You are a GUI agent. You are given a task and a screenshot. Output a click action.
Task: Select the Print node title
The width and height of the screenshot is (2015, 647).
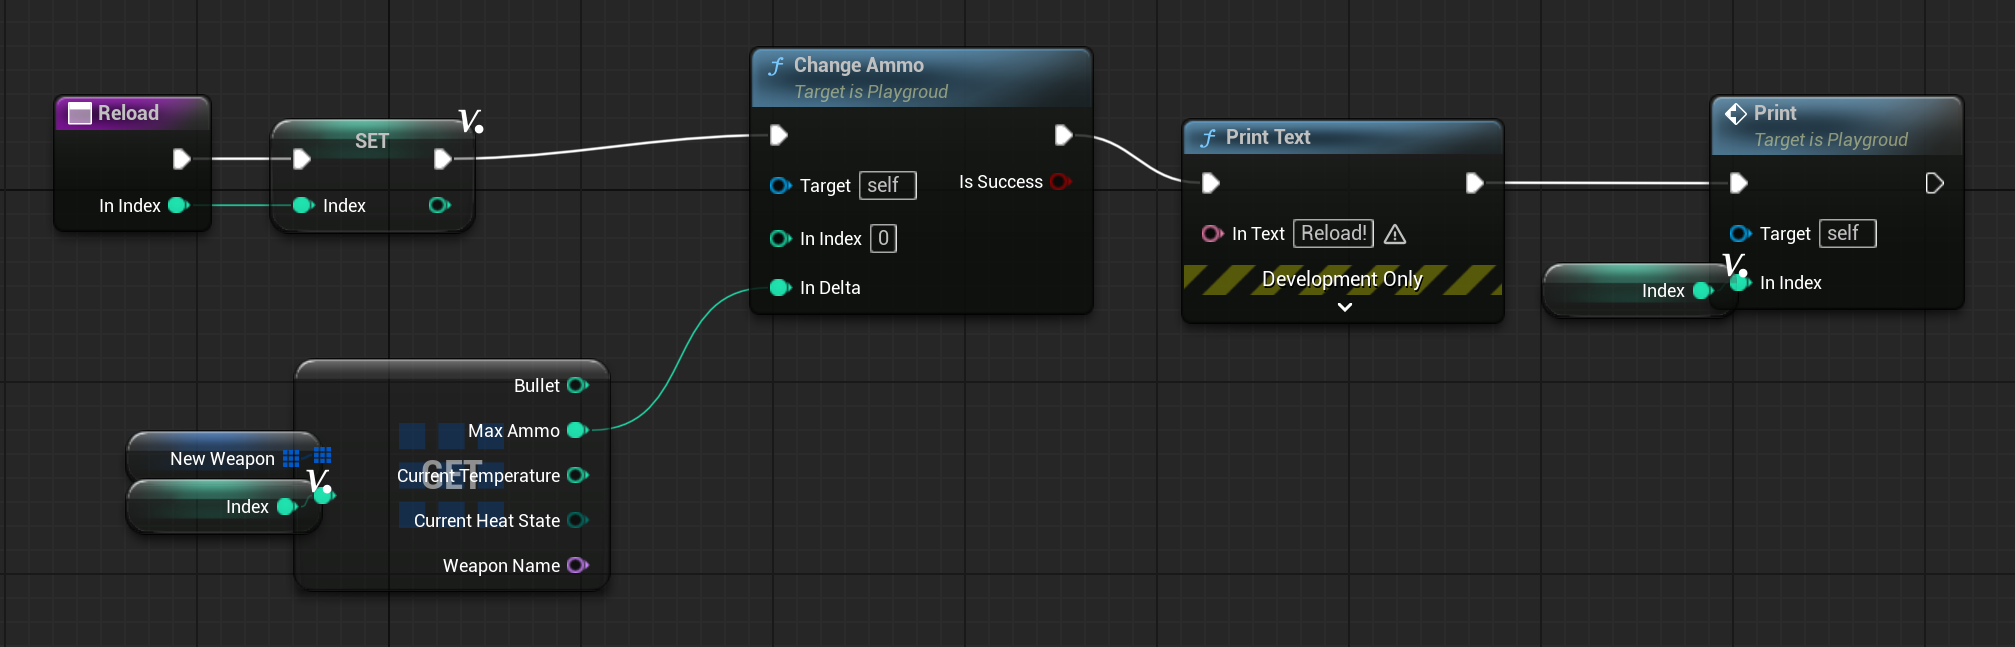(x=1775, y=113)
